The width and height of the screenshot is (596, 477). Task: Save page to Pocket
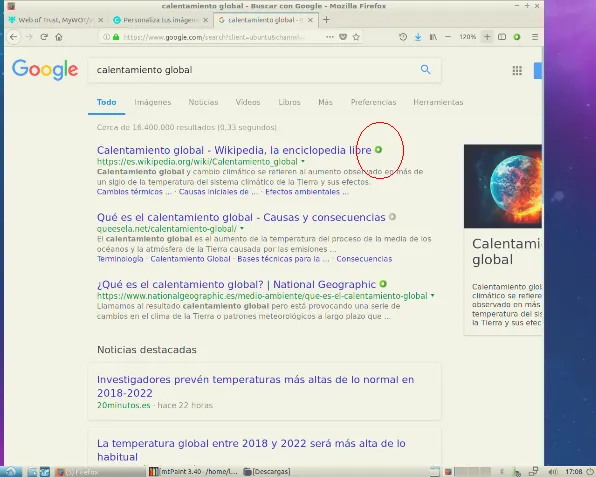click(343, 37)
